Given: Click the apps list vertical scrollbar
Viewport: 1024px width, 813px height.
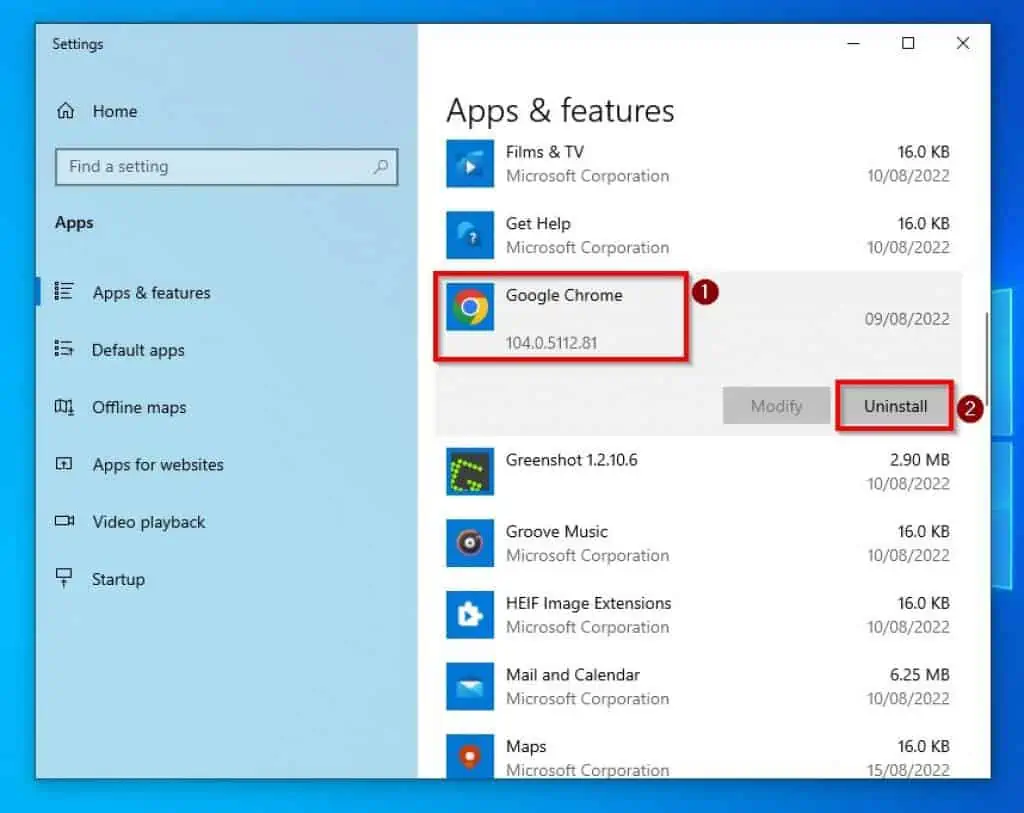Looking at the screenshot, I should [986, 358].
